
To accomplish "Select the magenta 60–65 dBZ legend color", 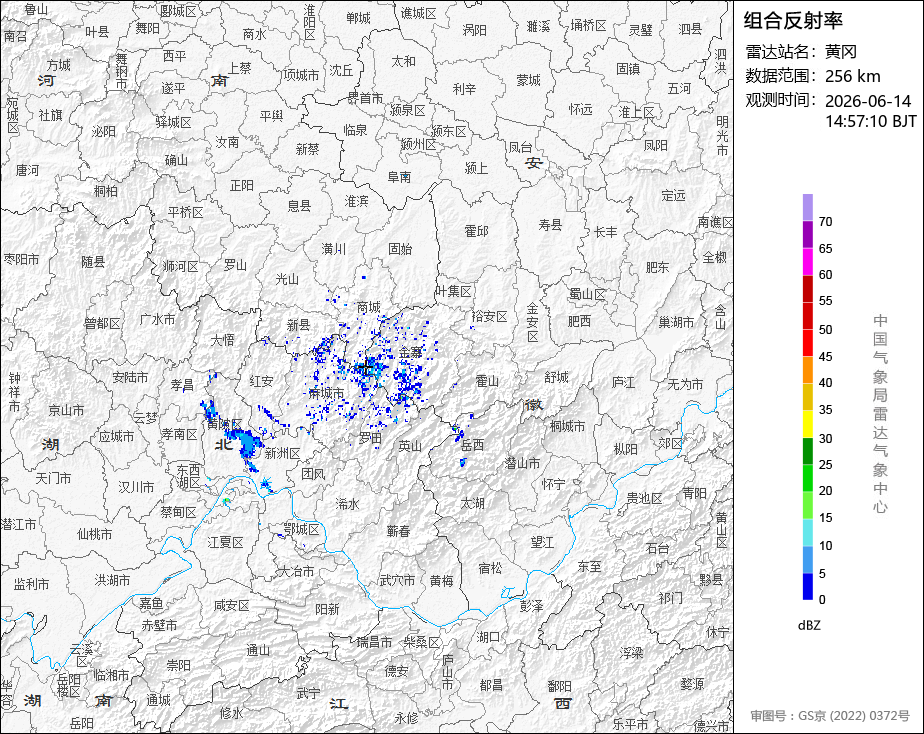I will tap(808, 262).
